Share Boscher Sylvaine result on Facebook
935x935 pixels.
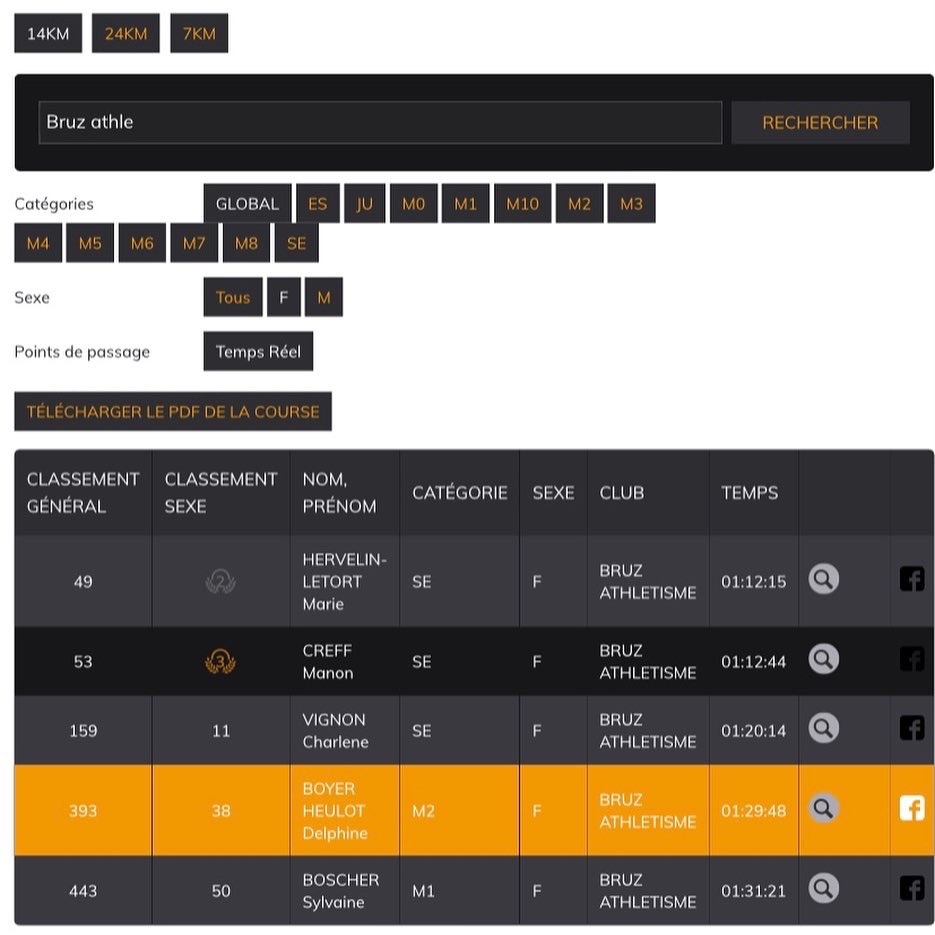[x=911, y=888]
